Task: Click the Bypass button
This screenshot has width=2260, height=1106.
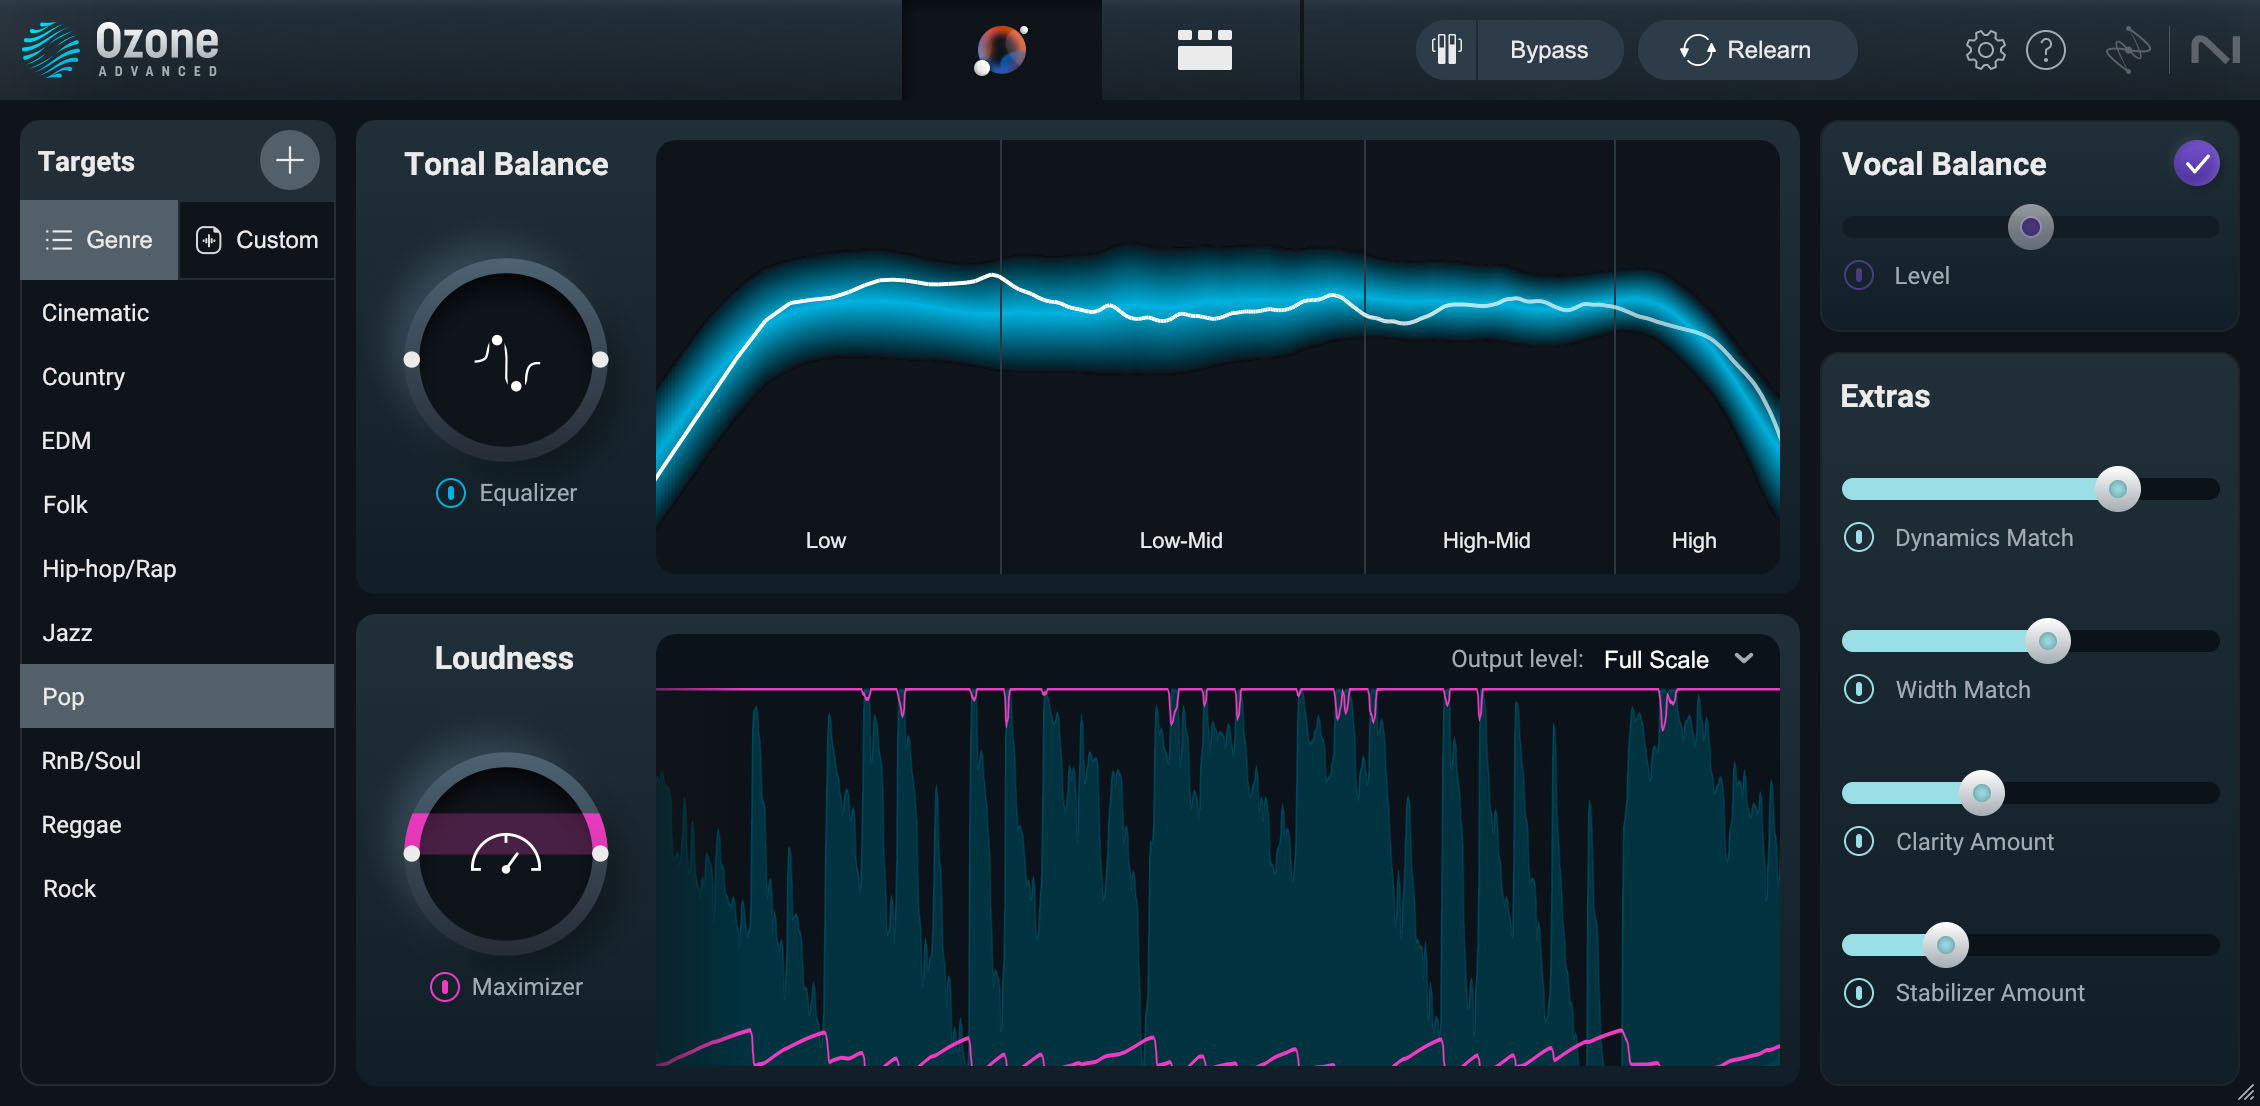Action: (x=1551, y=49)
